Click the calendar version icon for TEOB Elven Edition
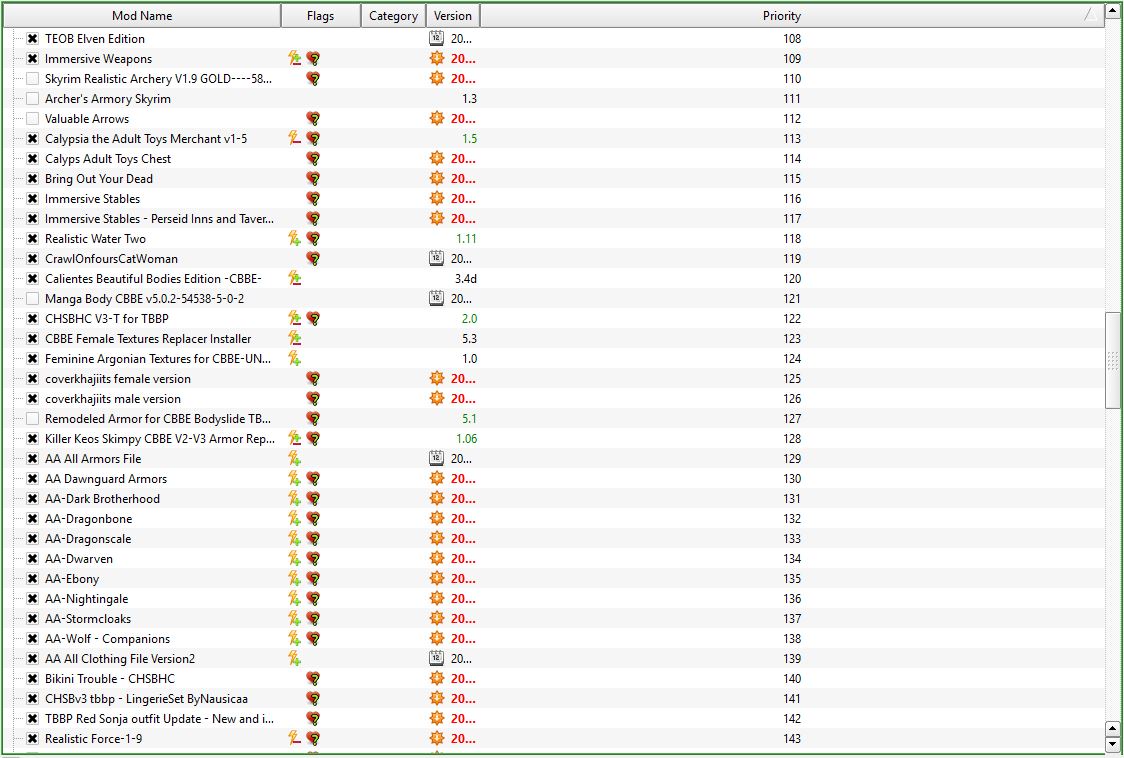Viewport: 1124px width, 758px height. coord(436,39)
